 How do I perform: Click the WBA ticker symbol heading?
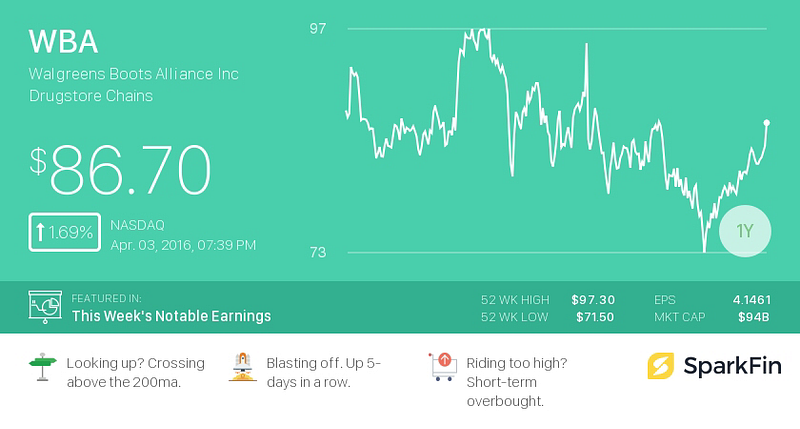[x=63, y=42]
